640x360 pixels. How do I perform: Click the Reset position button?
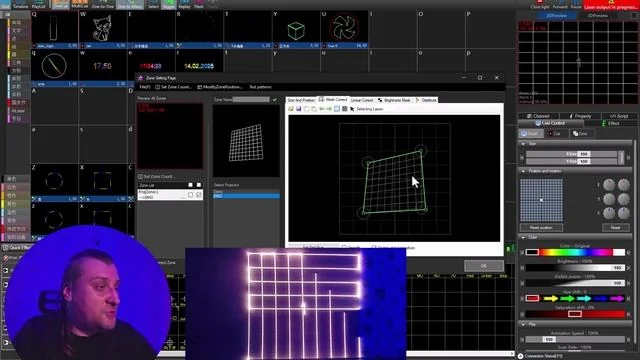point(541,228)
